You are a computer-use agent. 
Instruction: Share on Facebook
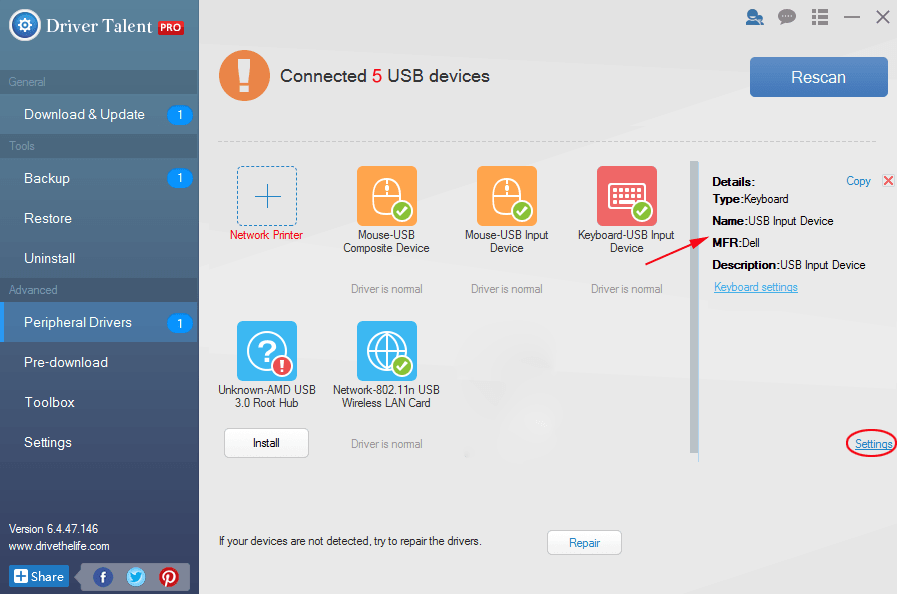(x=103, y=577)
